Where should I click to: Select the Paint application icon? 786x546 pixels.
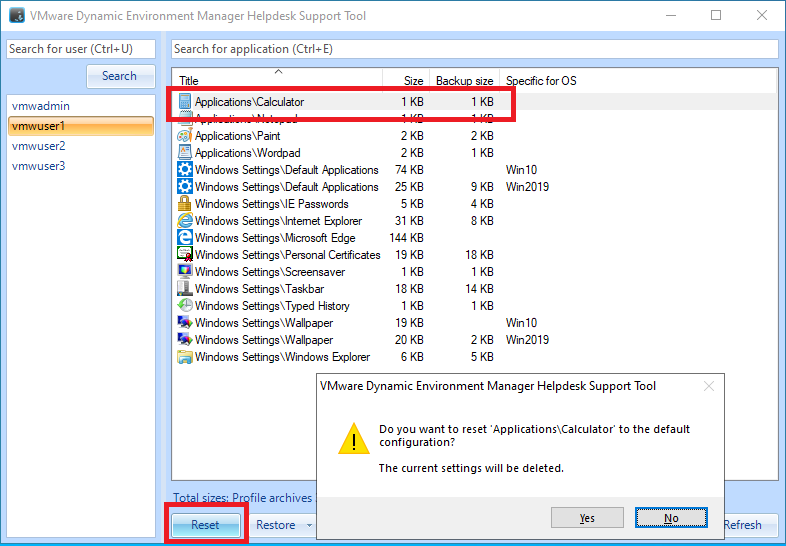(185, 136)
